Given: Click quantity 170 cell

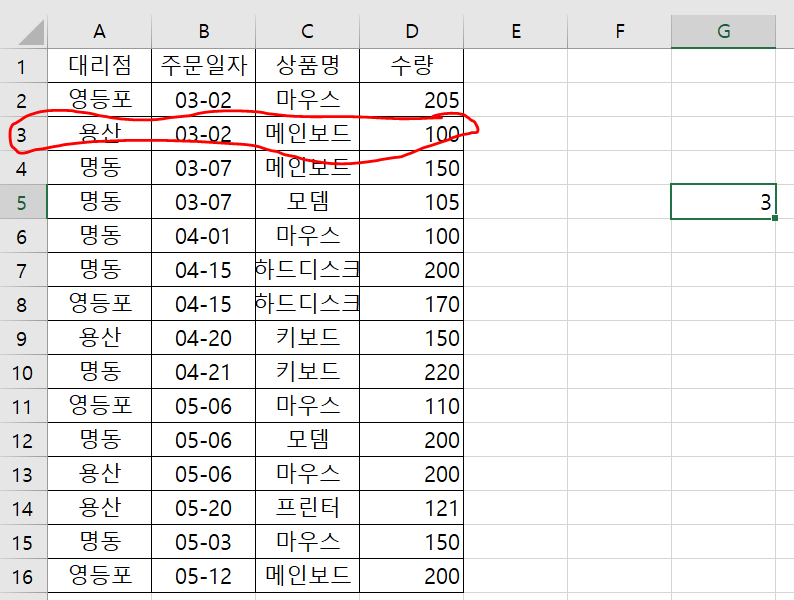Looking at the screenshot, I should tap(412, 304).
